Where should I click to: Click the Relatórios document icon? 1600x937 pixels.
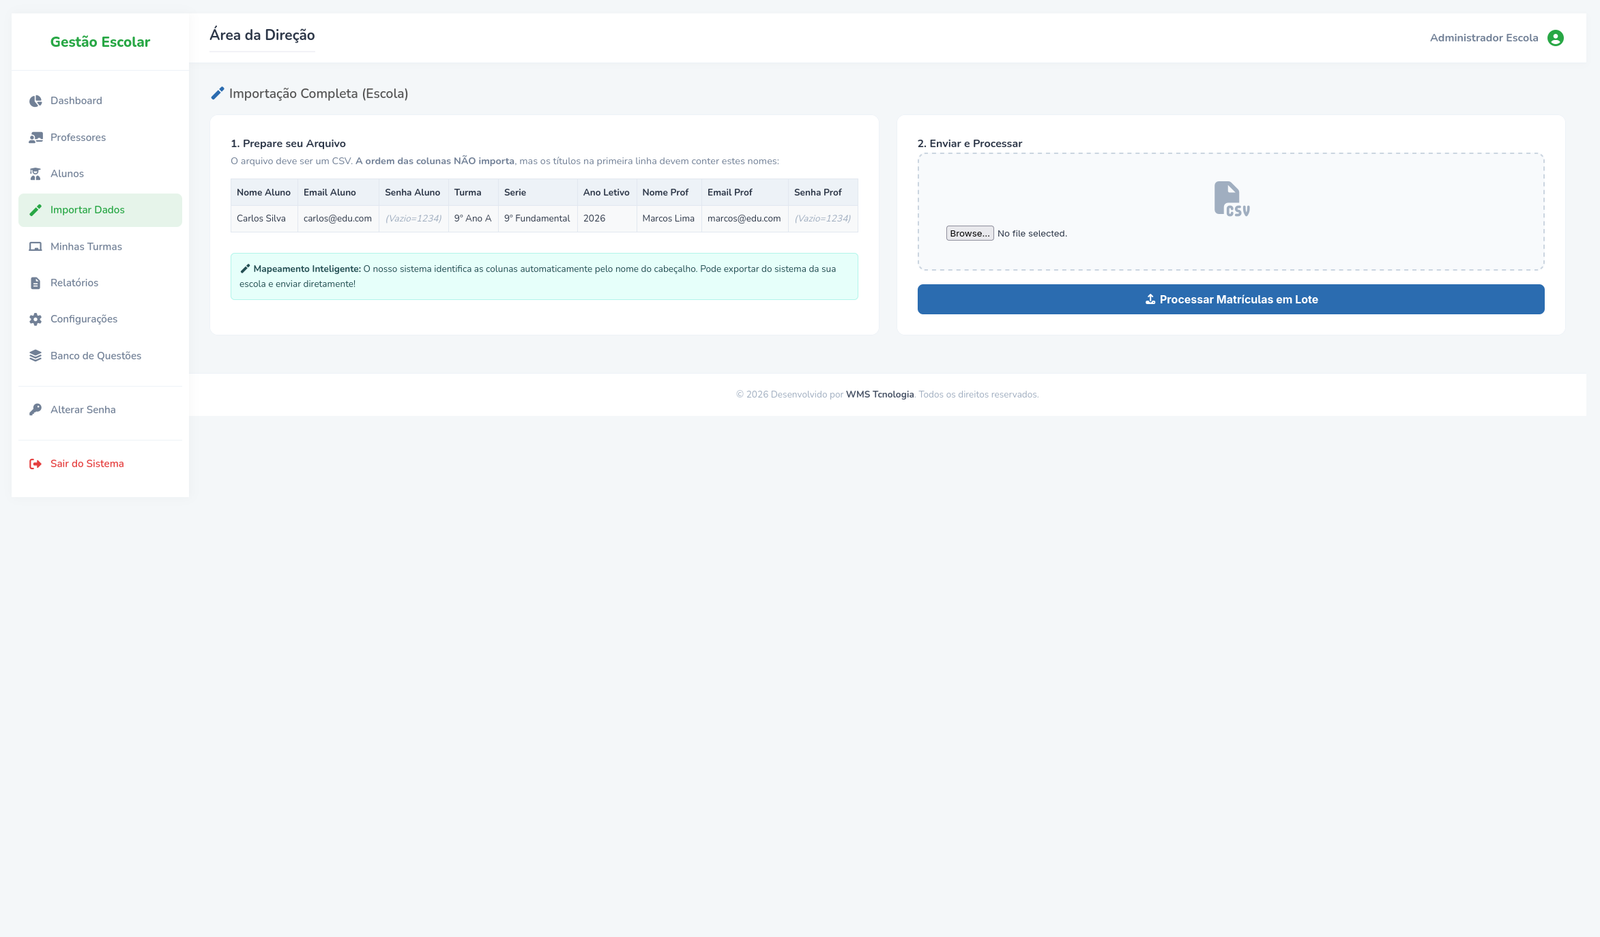click(x=35, y=283)
